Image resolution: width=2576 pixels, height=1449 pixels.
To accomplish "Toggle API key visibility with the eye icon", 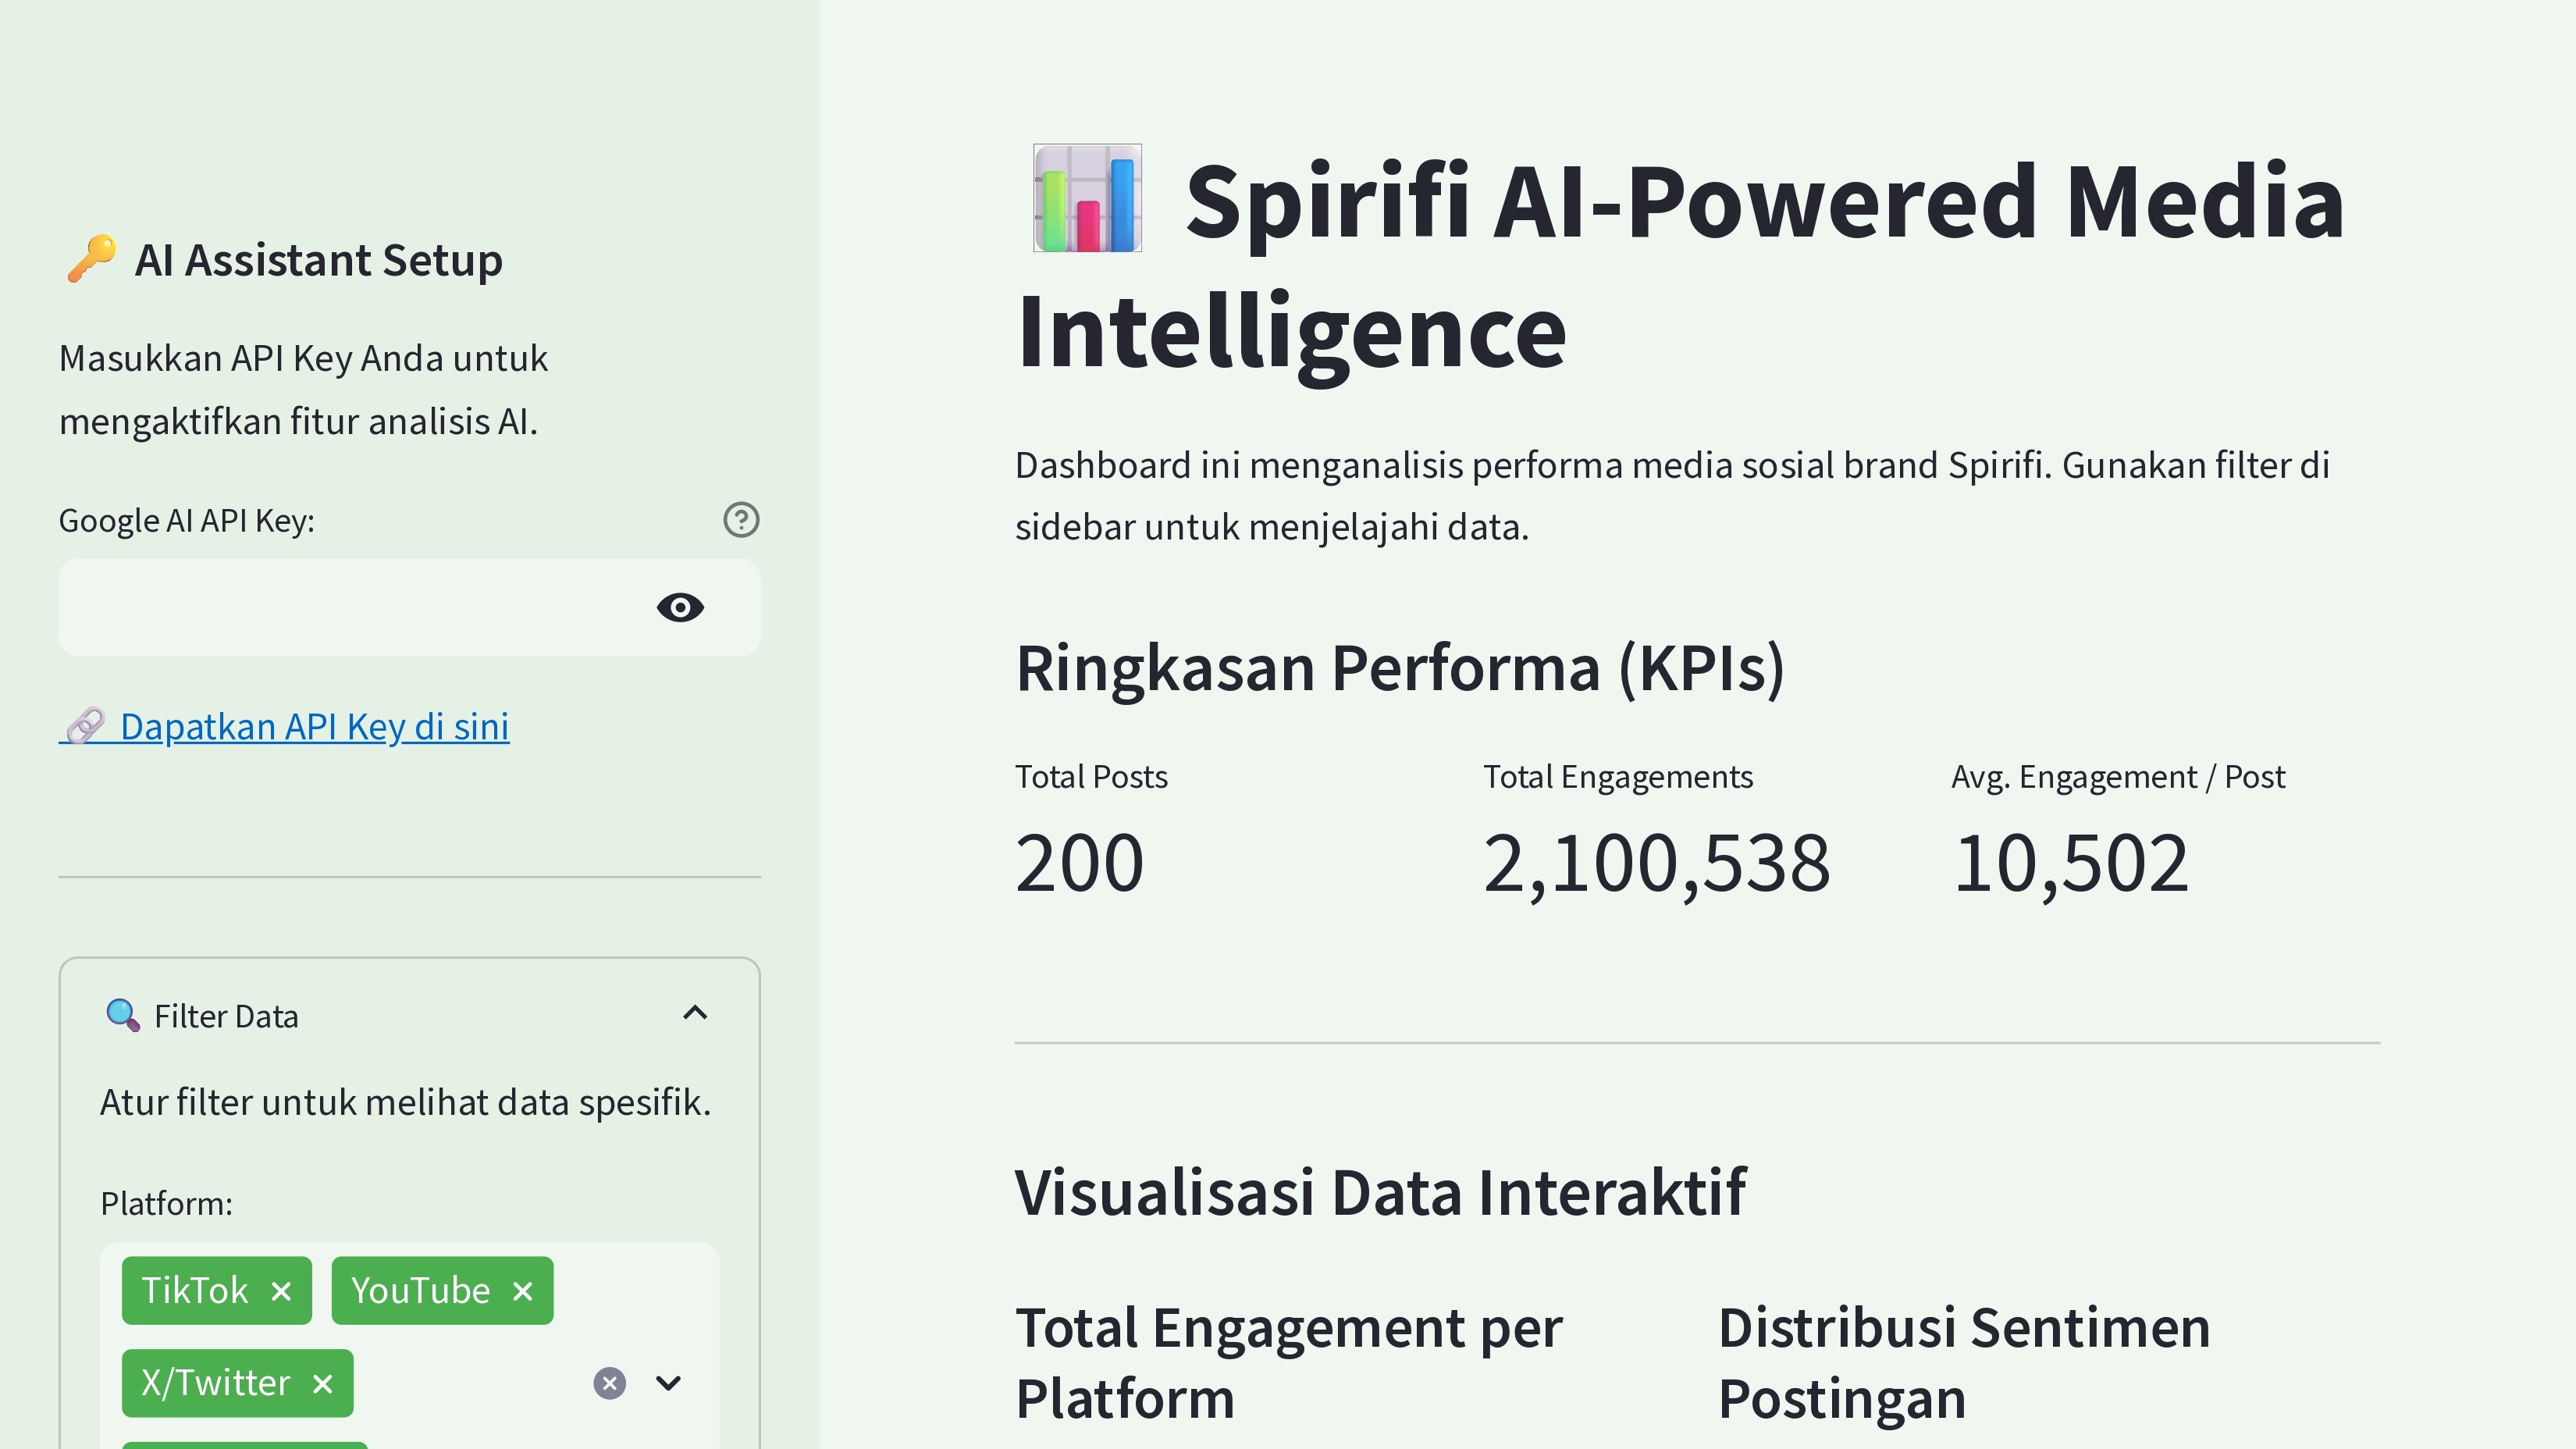I will coord(681,607).
